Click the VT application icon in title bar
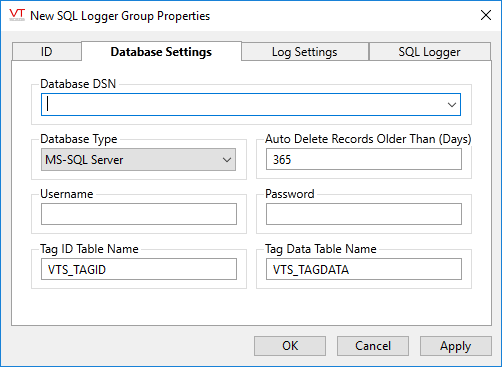The image size is (502, 367). (x=17, y=15)
